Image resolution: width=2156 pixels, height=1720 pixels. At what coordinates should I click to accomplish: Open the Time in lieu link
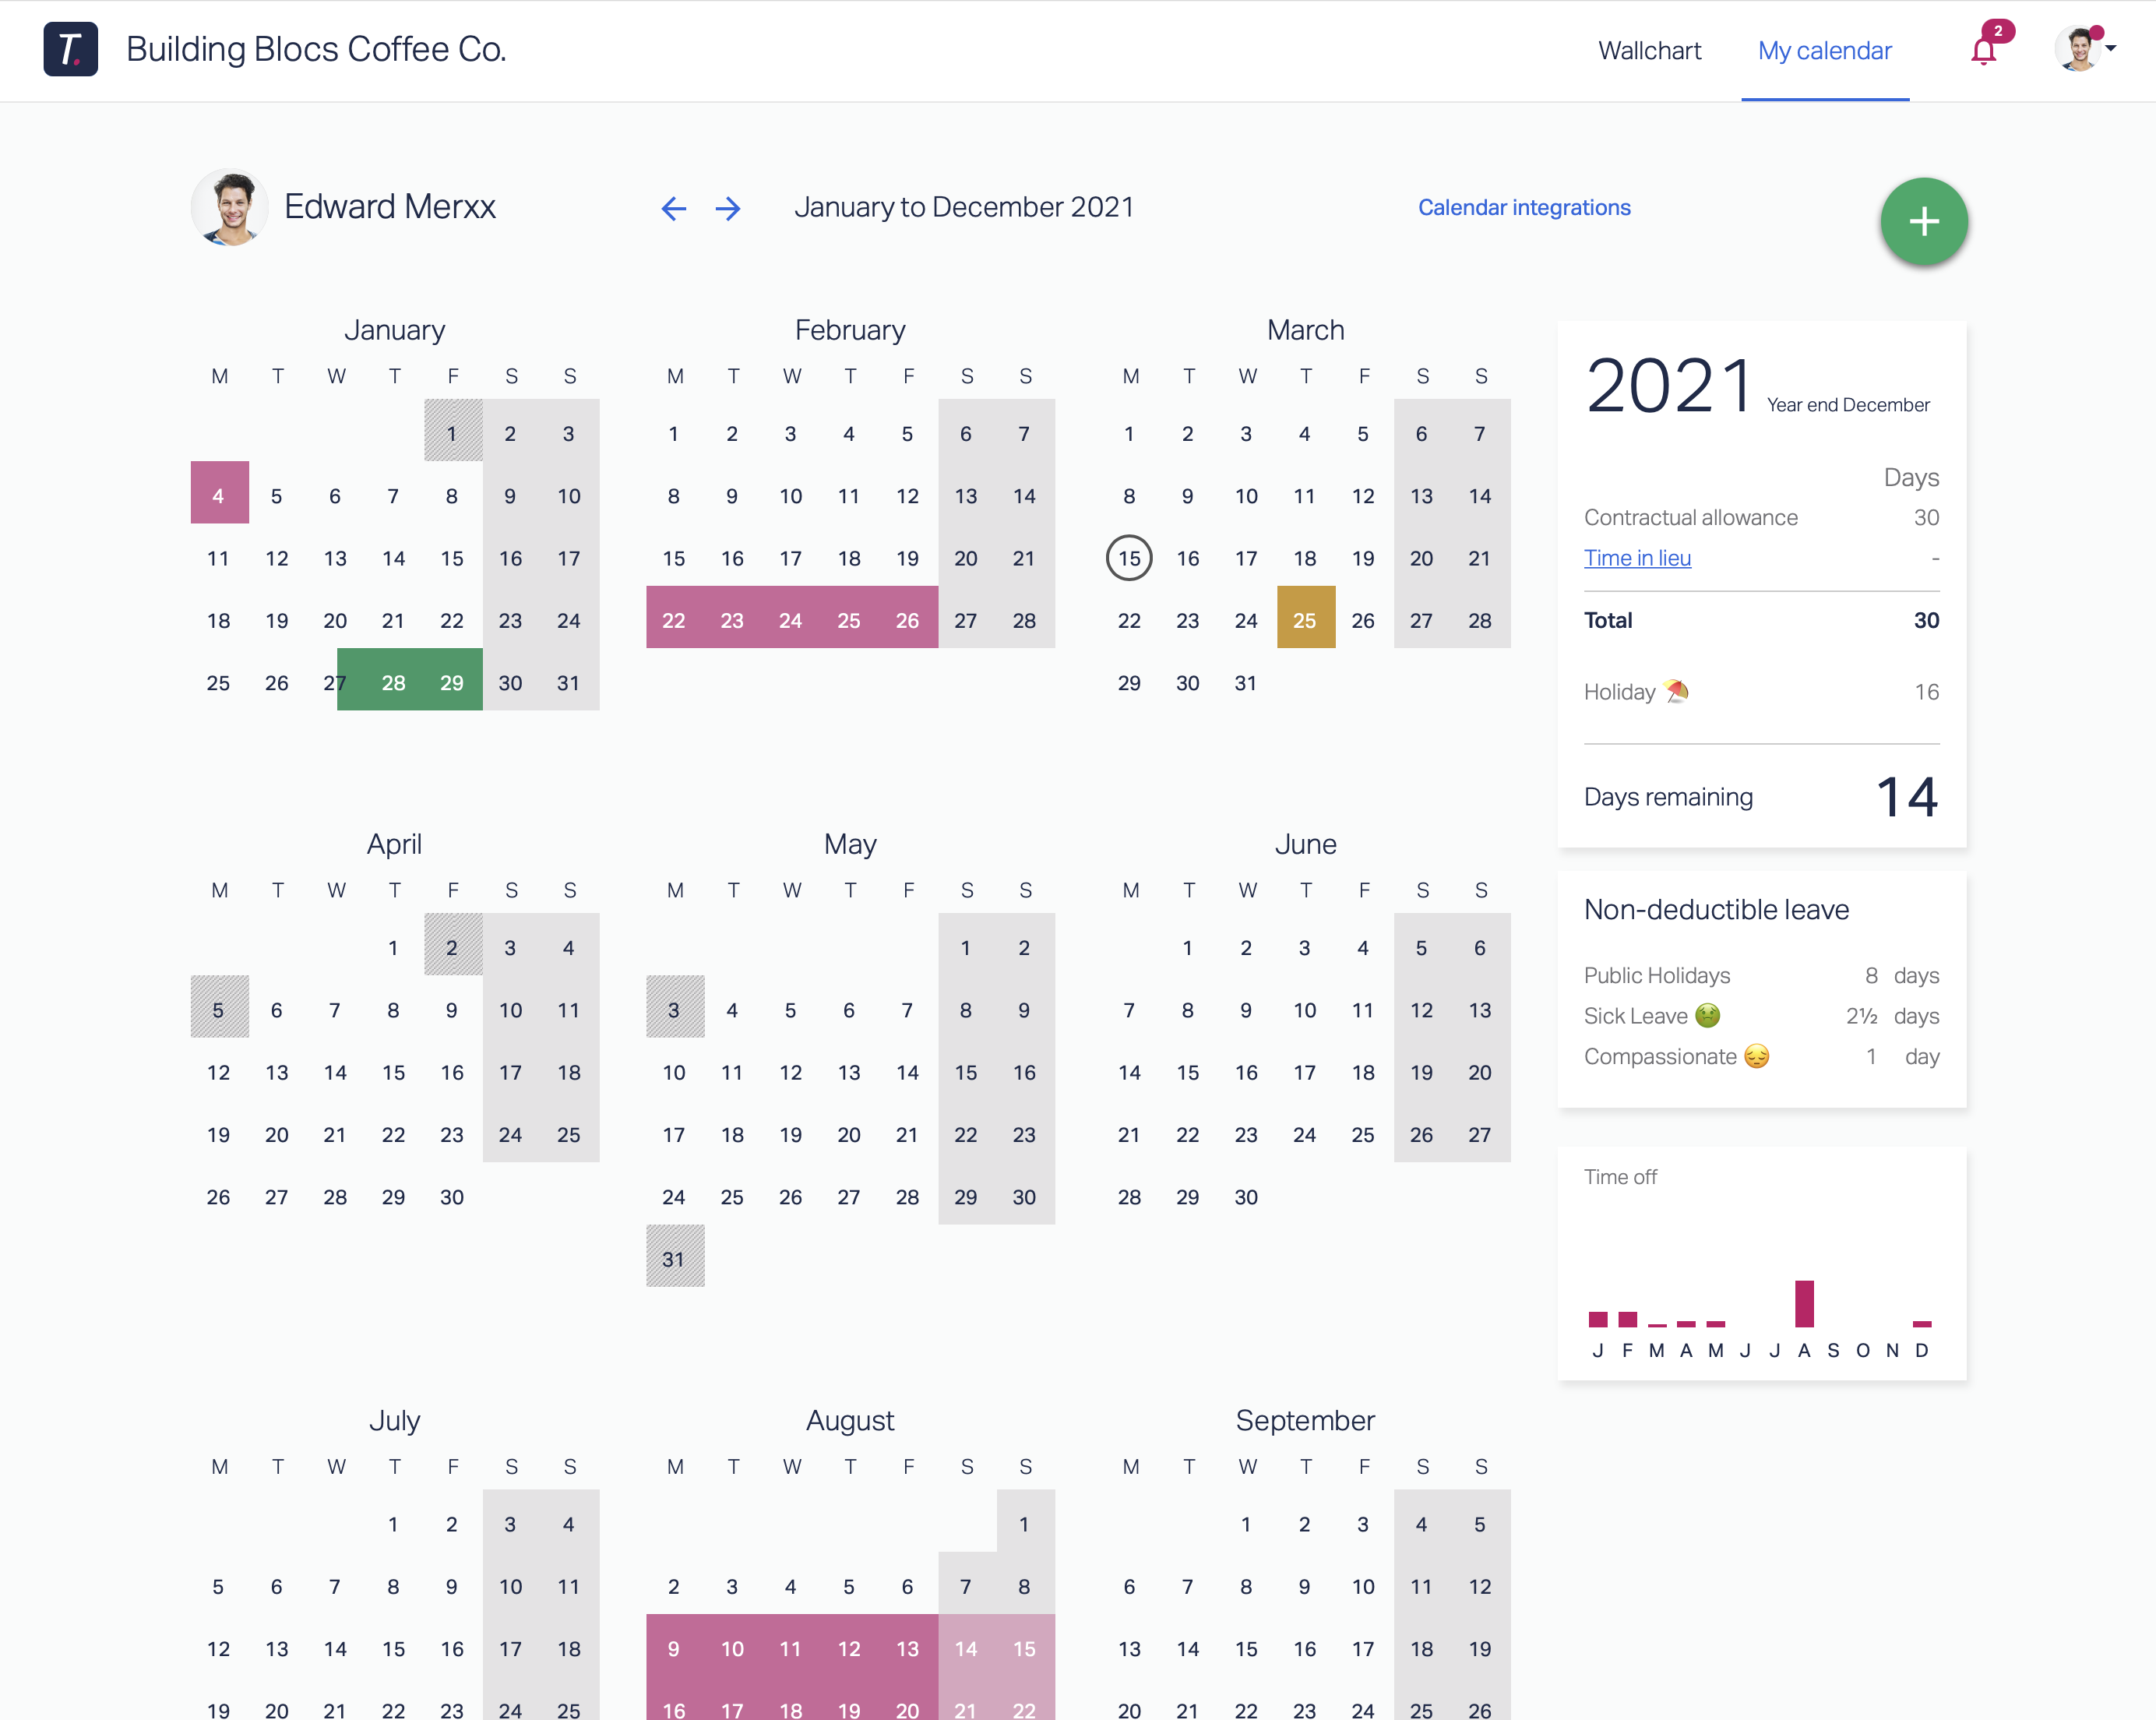coord(1637,558)
